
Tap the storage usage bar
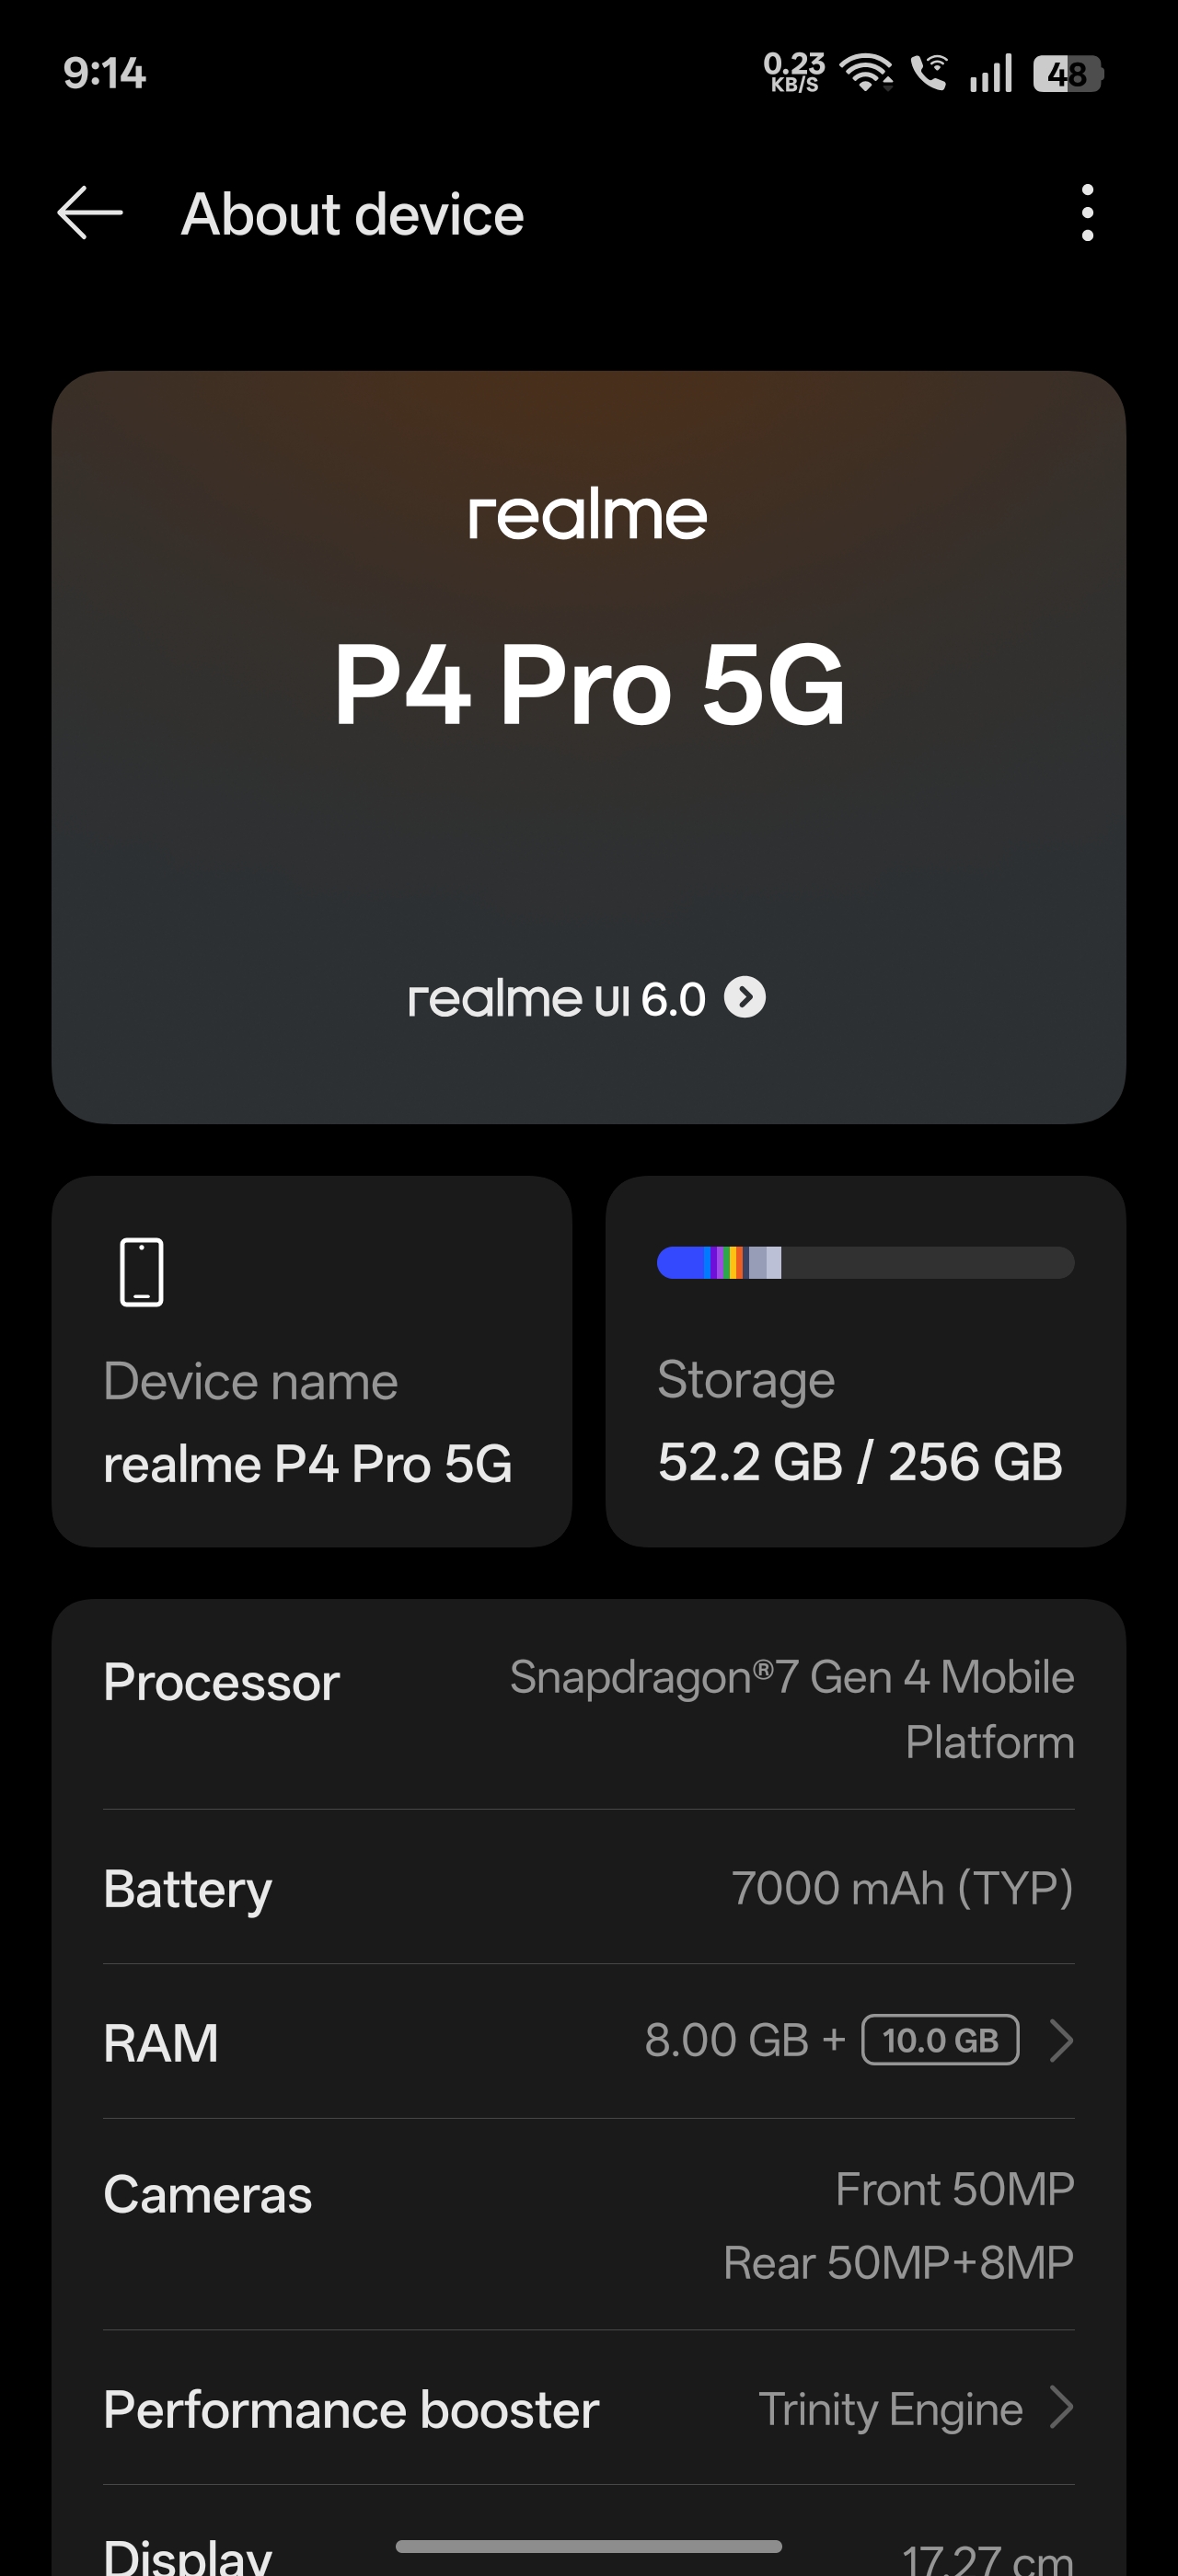point(865,1263)
